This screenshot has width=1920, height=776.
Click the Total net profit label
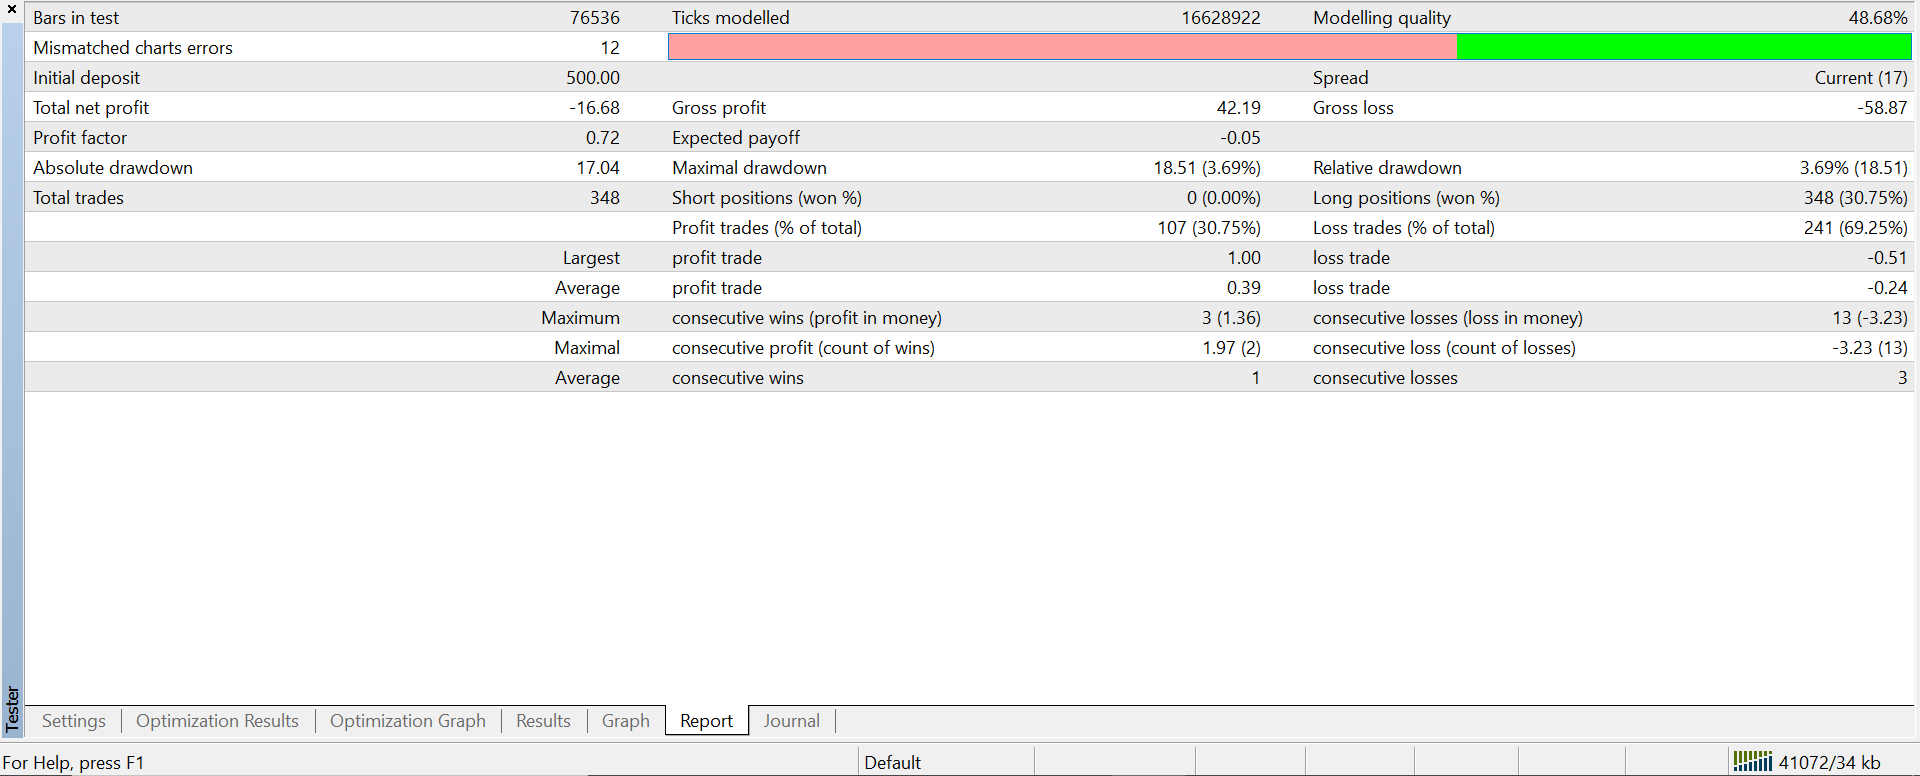(x=91, y=108)
